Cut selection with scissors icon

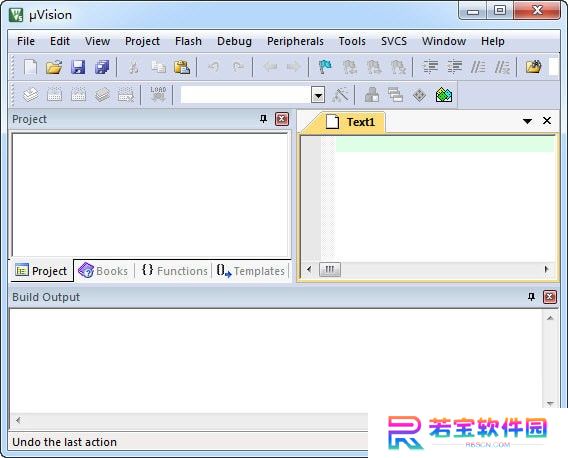[134, 67]
